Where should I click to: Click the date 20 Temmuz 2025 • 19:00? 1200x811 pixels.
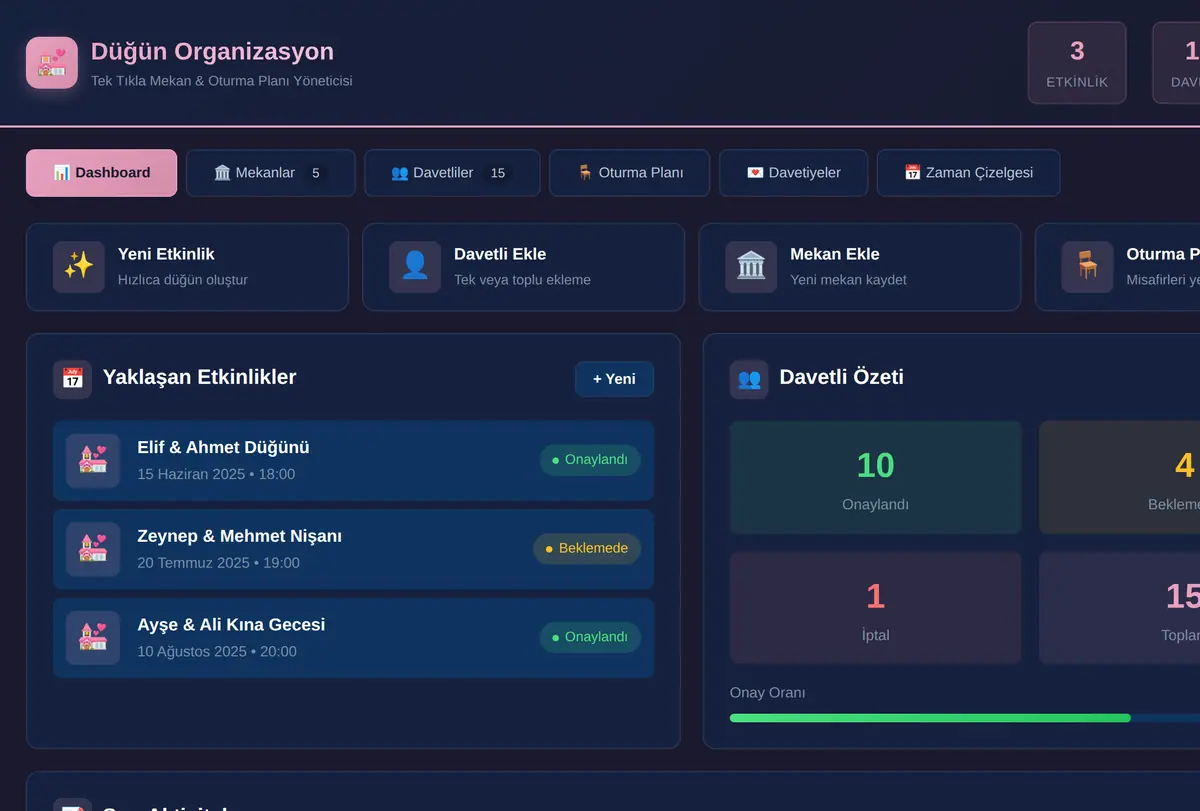[219, 563]
